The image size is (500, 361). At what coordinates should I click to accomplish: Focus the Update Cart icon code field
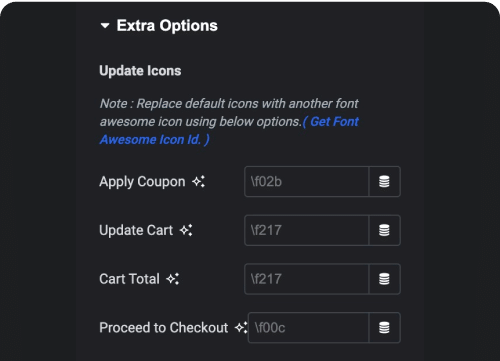[x=307, y=230]
